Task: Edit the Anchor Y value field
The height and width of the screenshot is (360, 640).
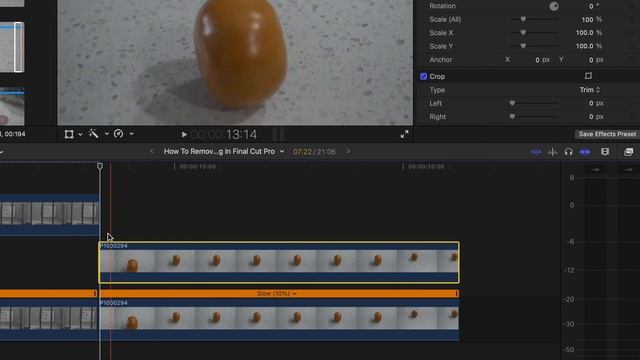Action: pyautogui.click(x=591, y=60)
